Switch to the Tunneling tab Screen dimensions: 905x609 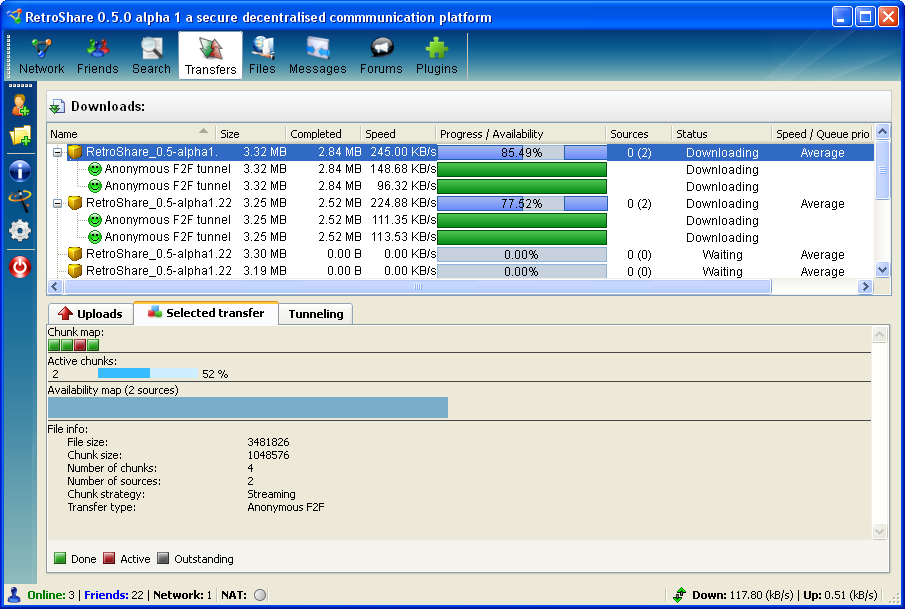click(315, 313)
